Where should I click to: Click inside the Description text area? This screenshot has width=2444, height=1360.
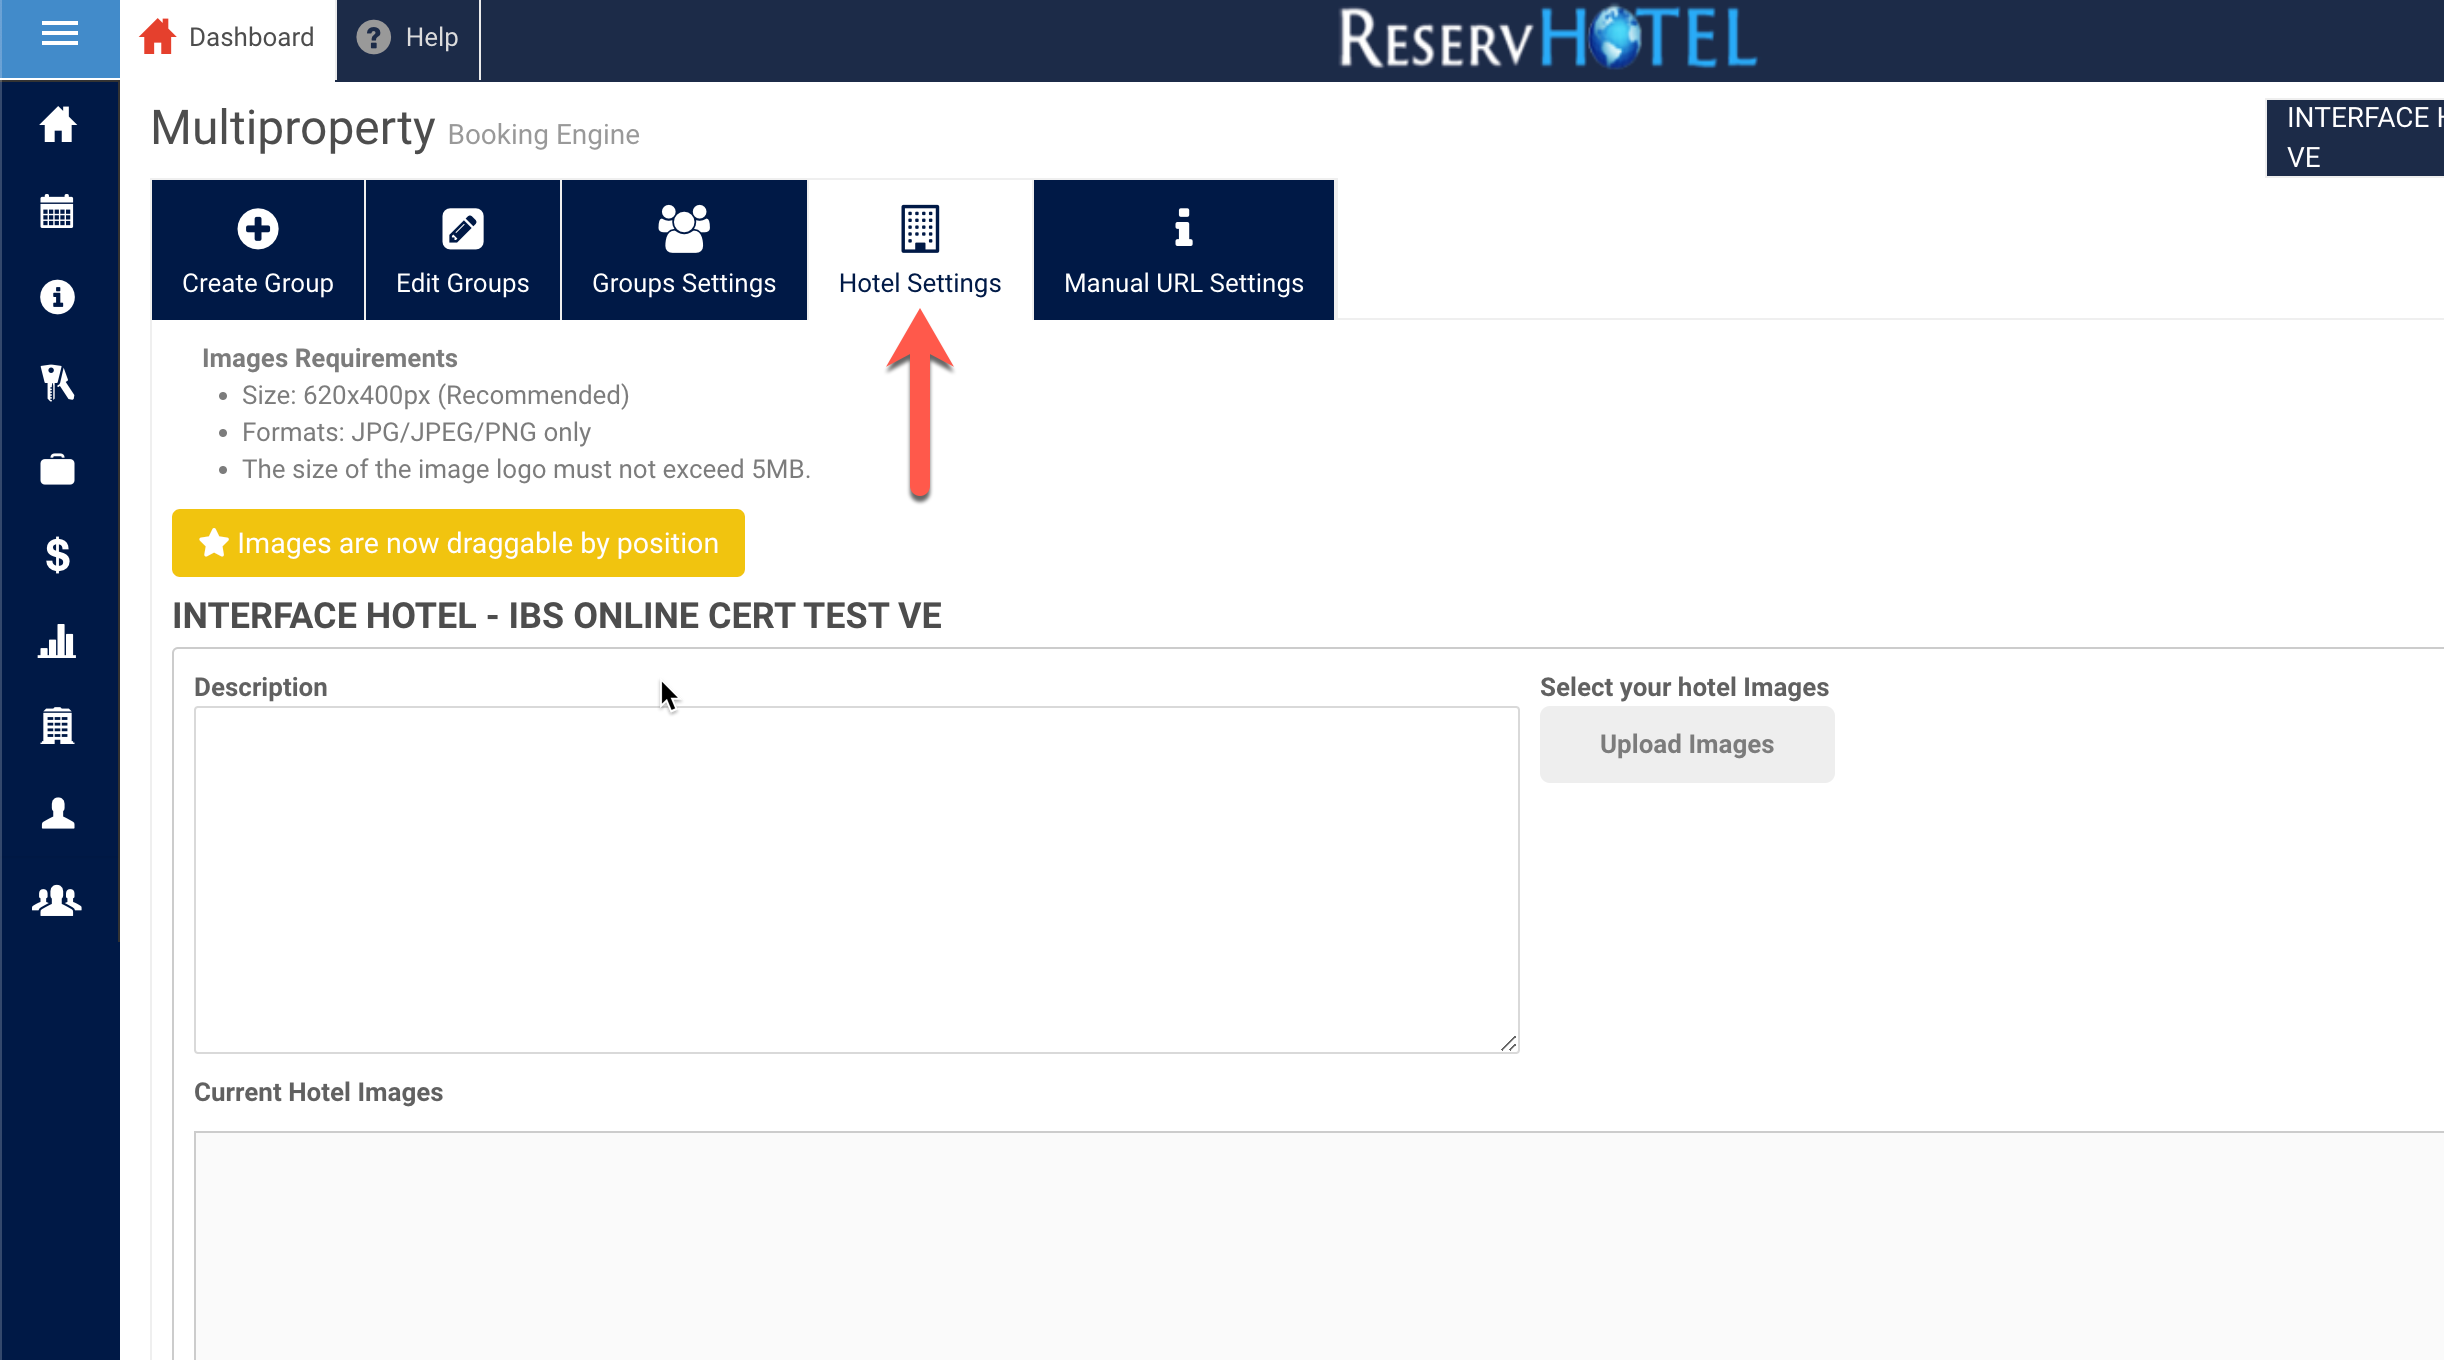[856, 880]
